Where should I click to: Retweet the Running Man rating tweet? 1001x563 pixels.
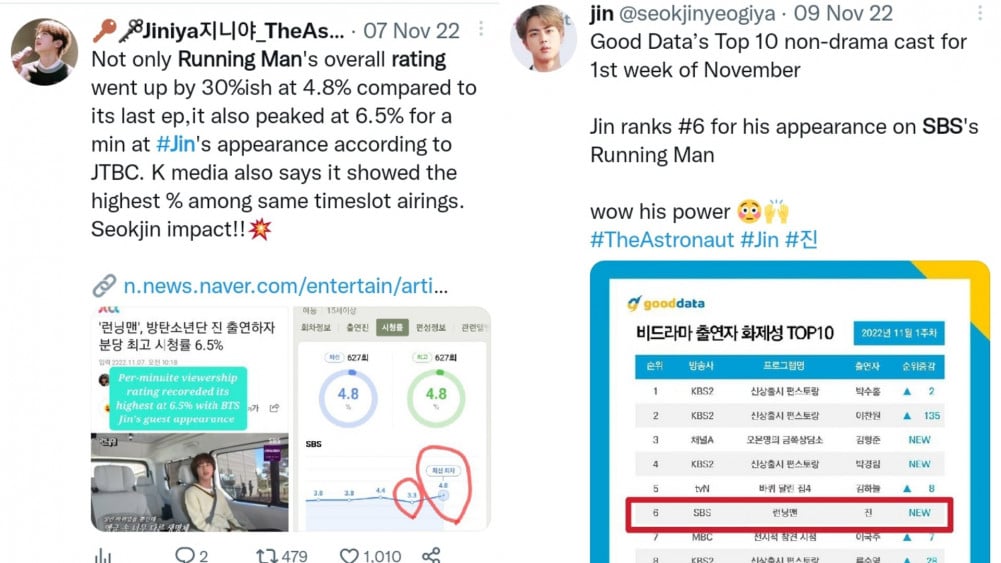(266, 555)
